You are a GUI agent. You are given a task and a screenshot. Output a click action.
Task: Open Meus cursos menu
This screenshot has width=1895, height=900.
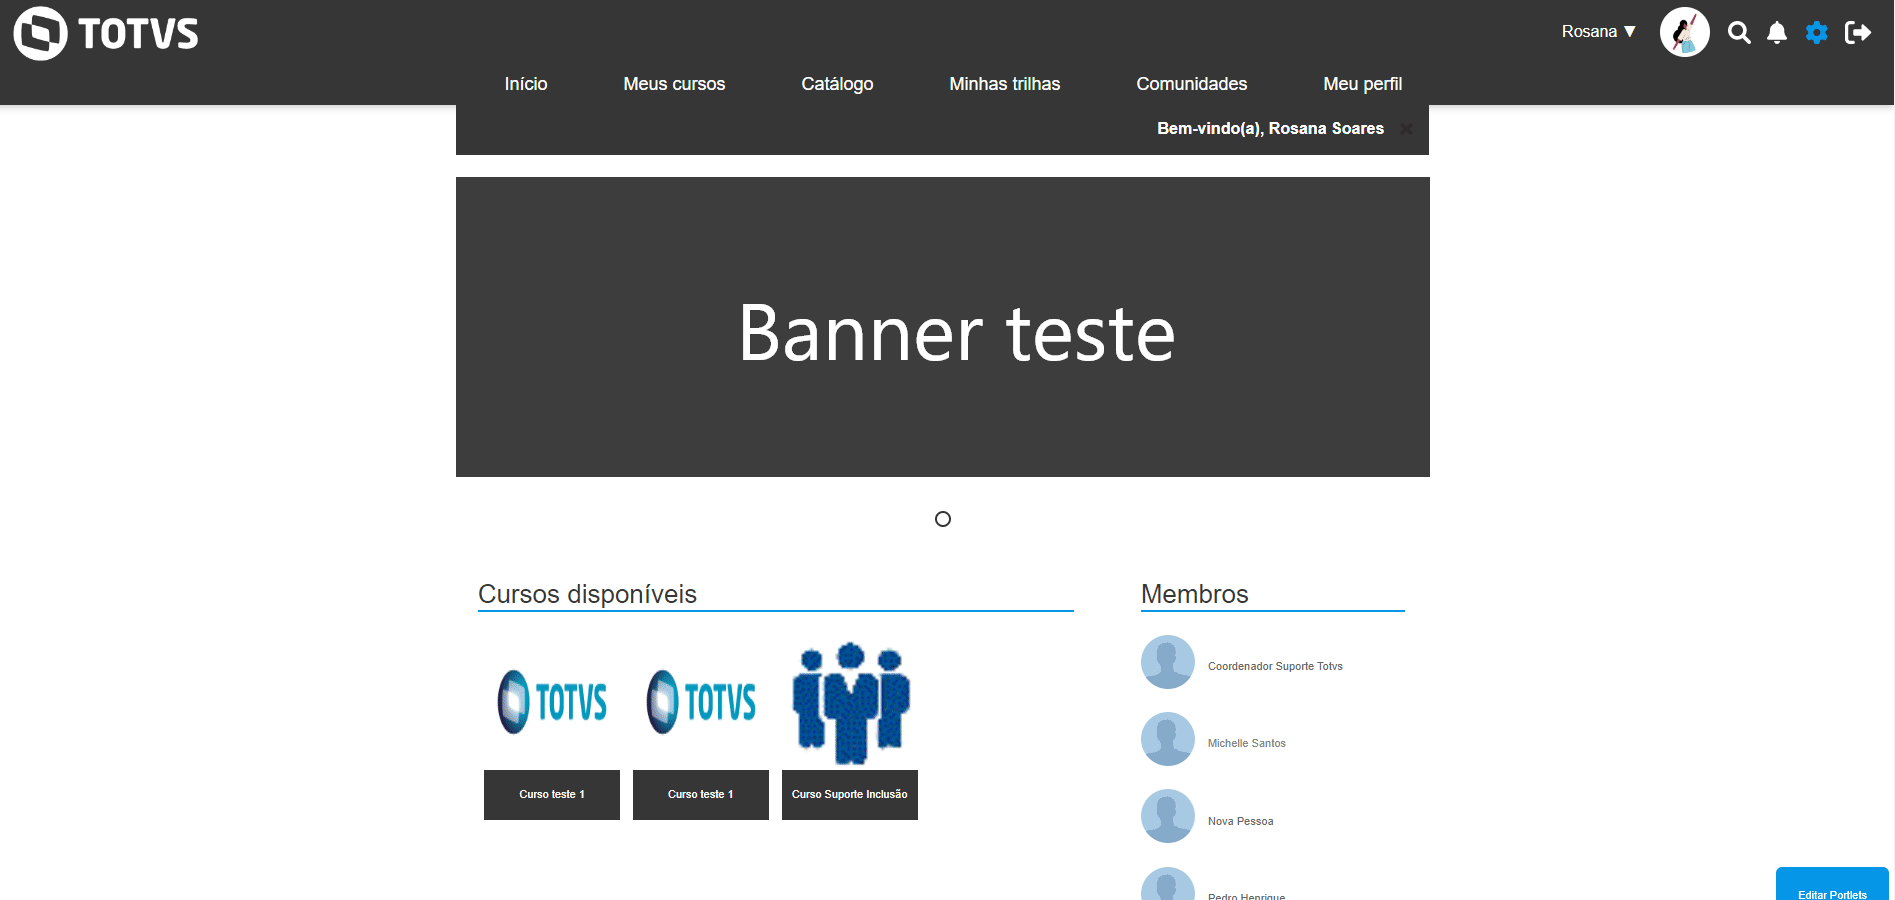coord(674,84)
